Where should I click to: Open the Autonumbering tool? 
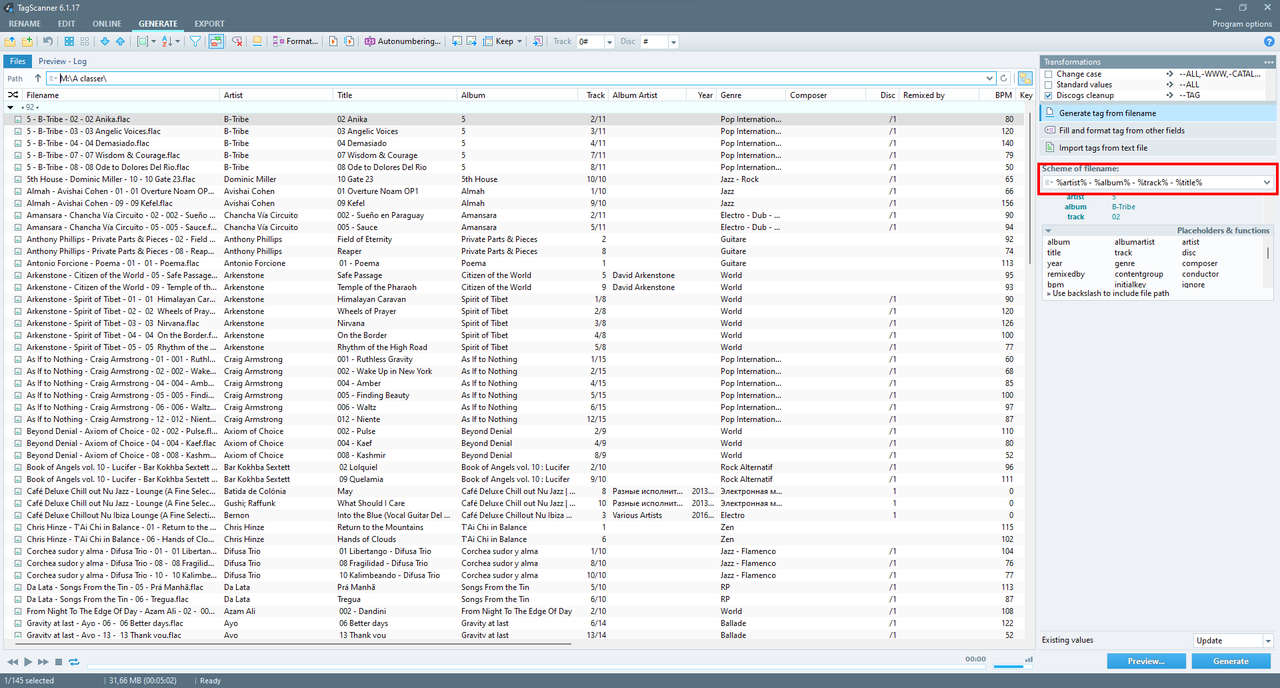pos(402,42)
